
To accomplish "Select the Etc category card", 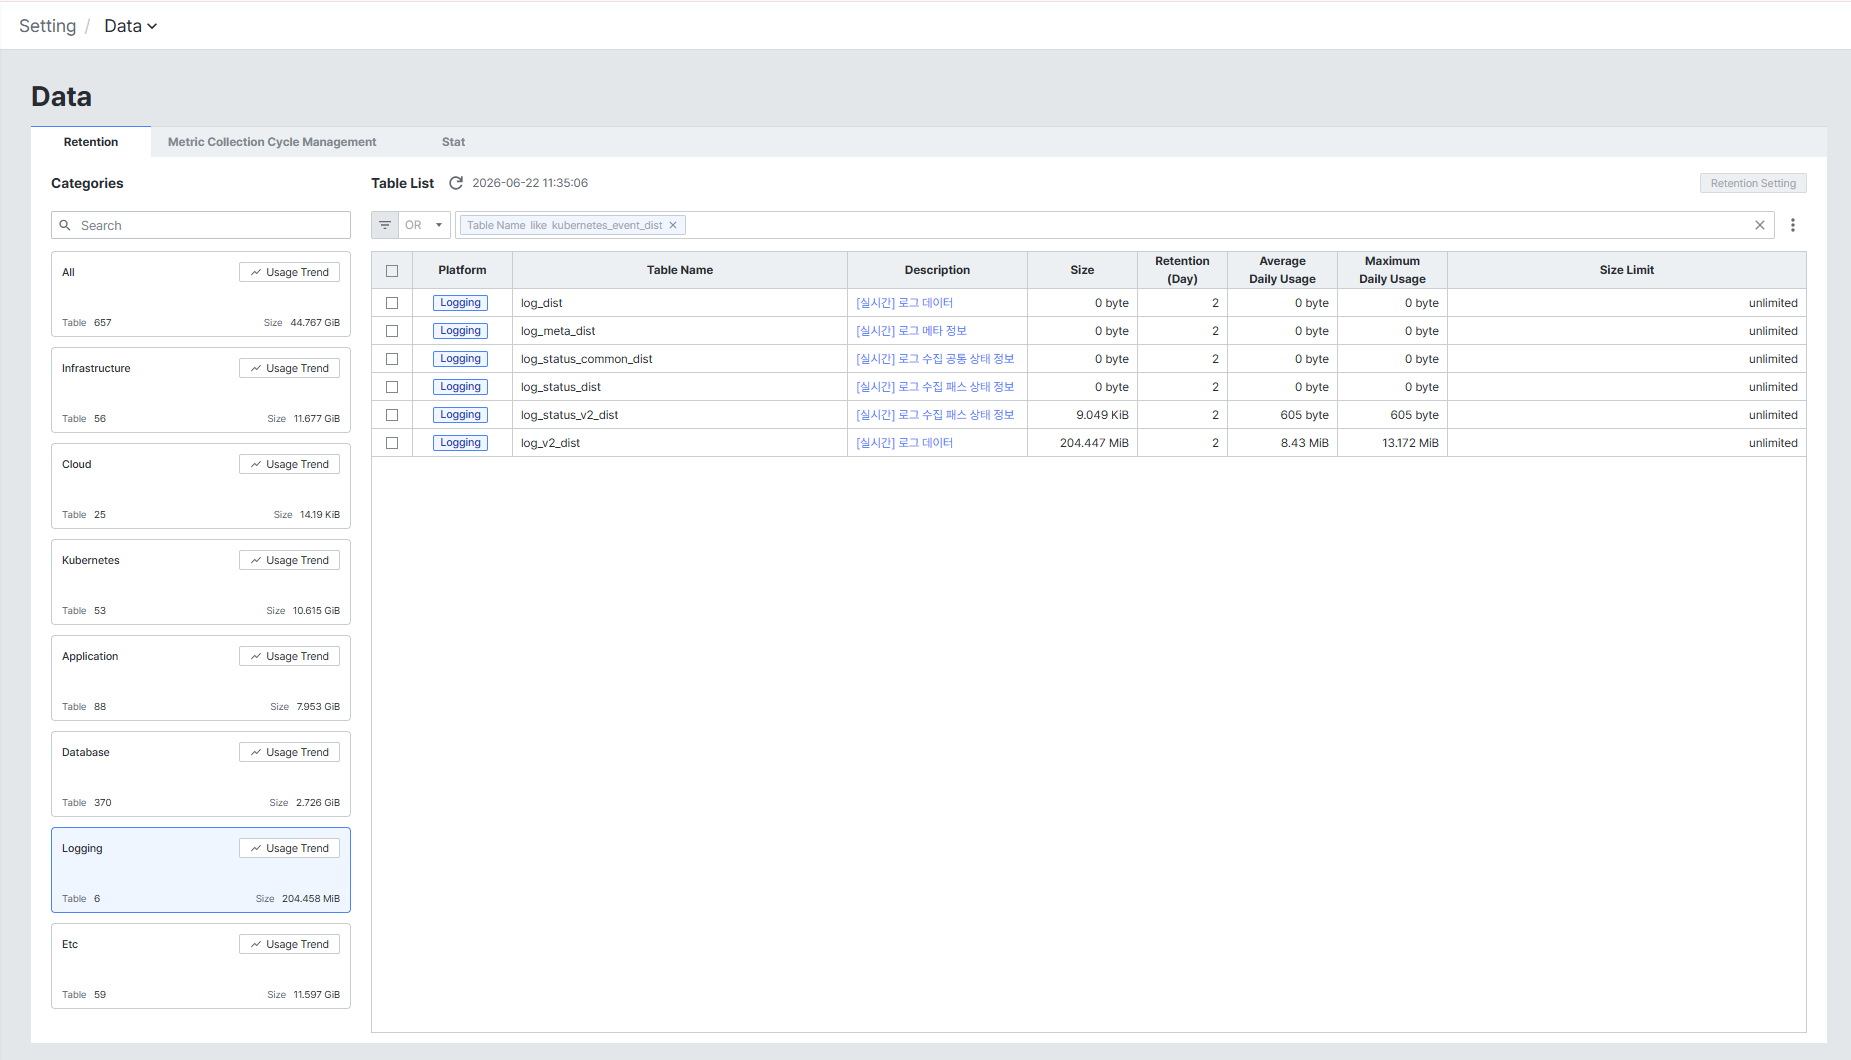I will pyautogui.click(x=201, y=966).
